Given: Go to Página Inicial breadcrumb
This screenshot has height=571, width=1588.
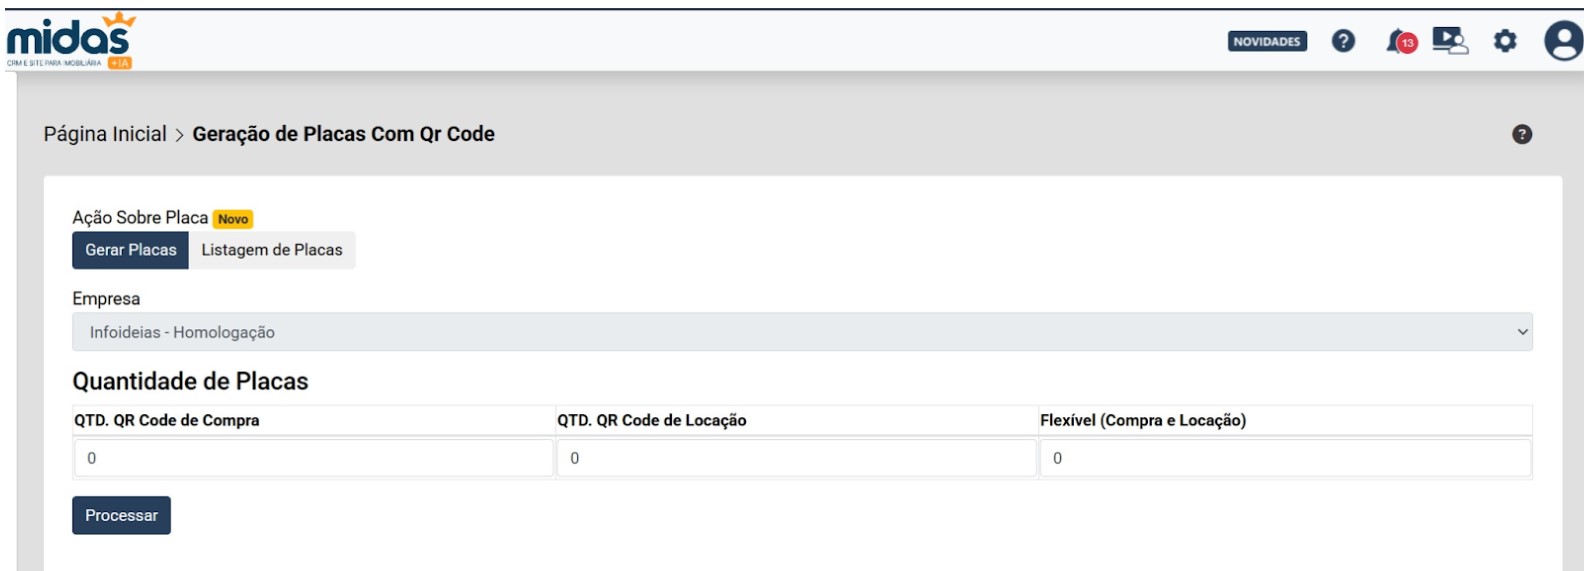Looking at the screenshot, I should point(105,134).
